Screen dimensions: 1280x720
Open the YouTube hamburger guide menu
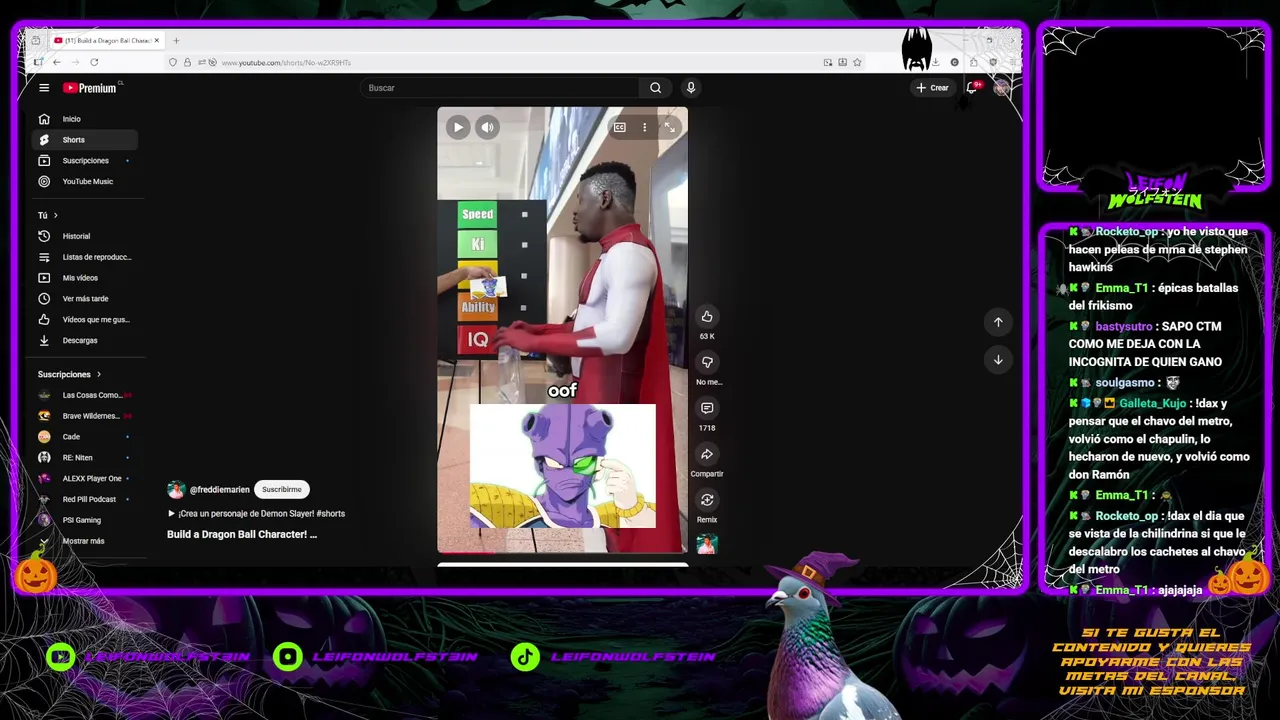point(44,88)
